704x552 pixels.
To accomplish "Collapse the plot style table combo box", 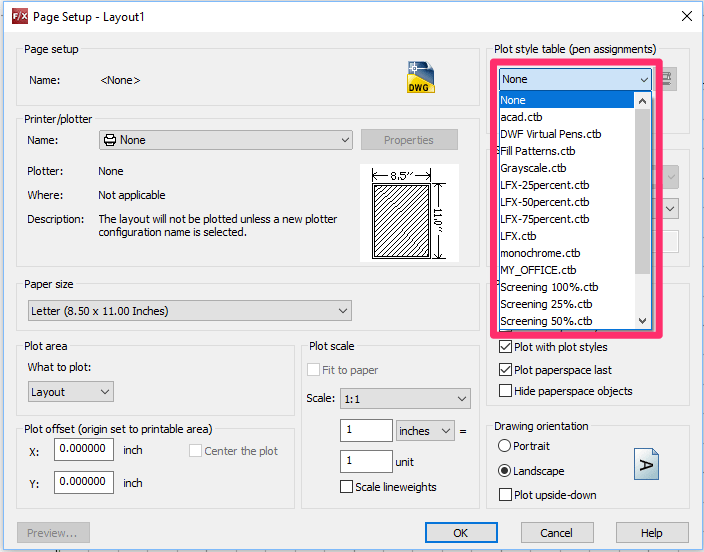I will pos(575,79).
